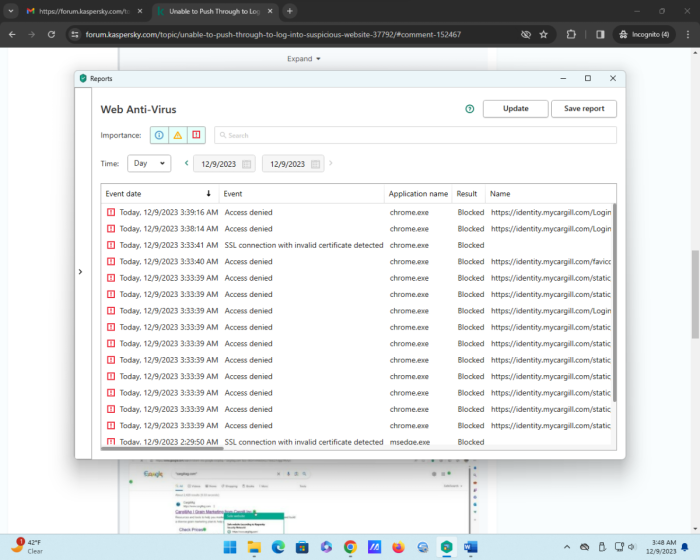This screenshot has height=560, width=700.
Task: Select the 3:39:16 AM Access denied row
Action: click(x=357, y=212)
